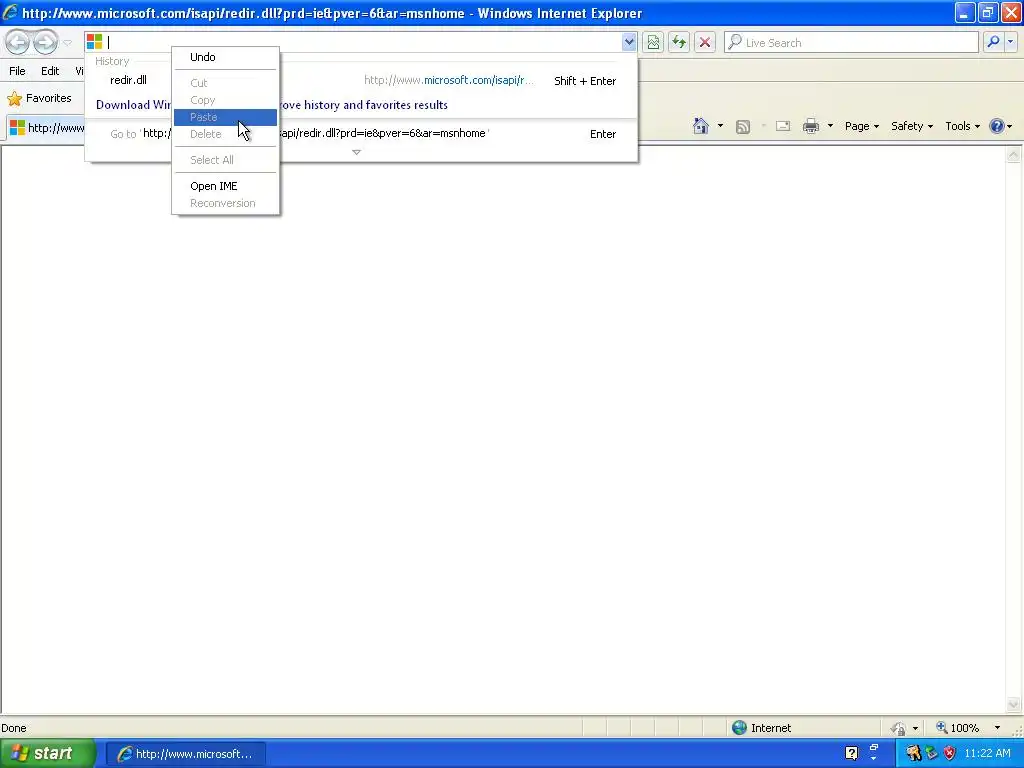Choose Copy in the context menu
Image resolution: width=1024 pixels, height=768 pixels.
coord(225,100)
